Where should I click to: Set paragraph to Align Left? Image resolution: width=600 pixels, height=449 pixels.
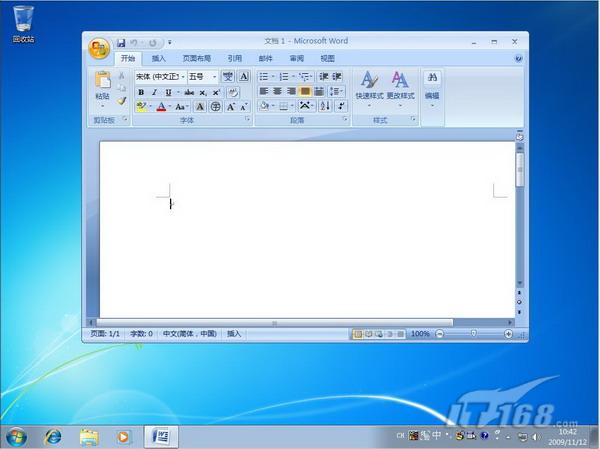pyautogui.click(x=264, y=91)
